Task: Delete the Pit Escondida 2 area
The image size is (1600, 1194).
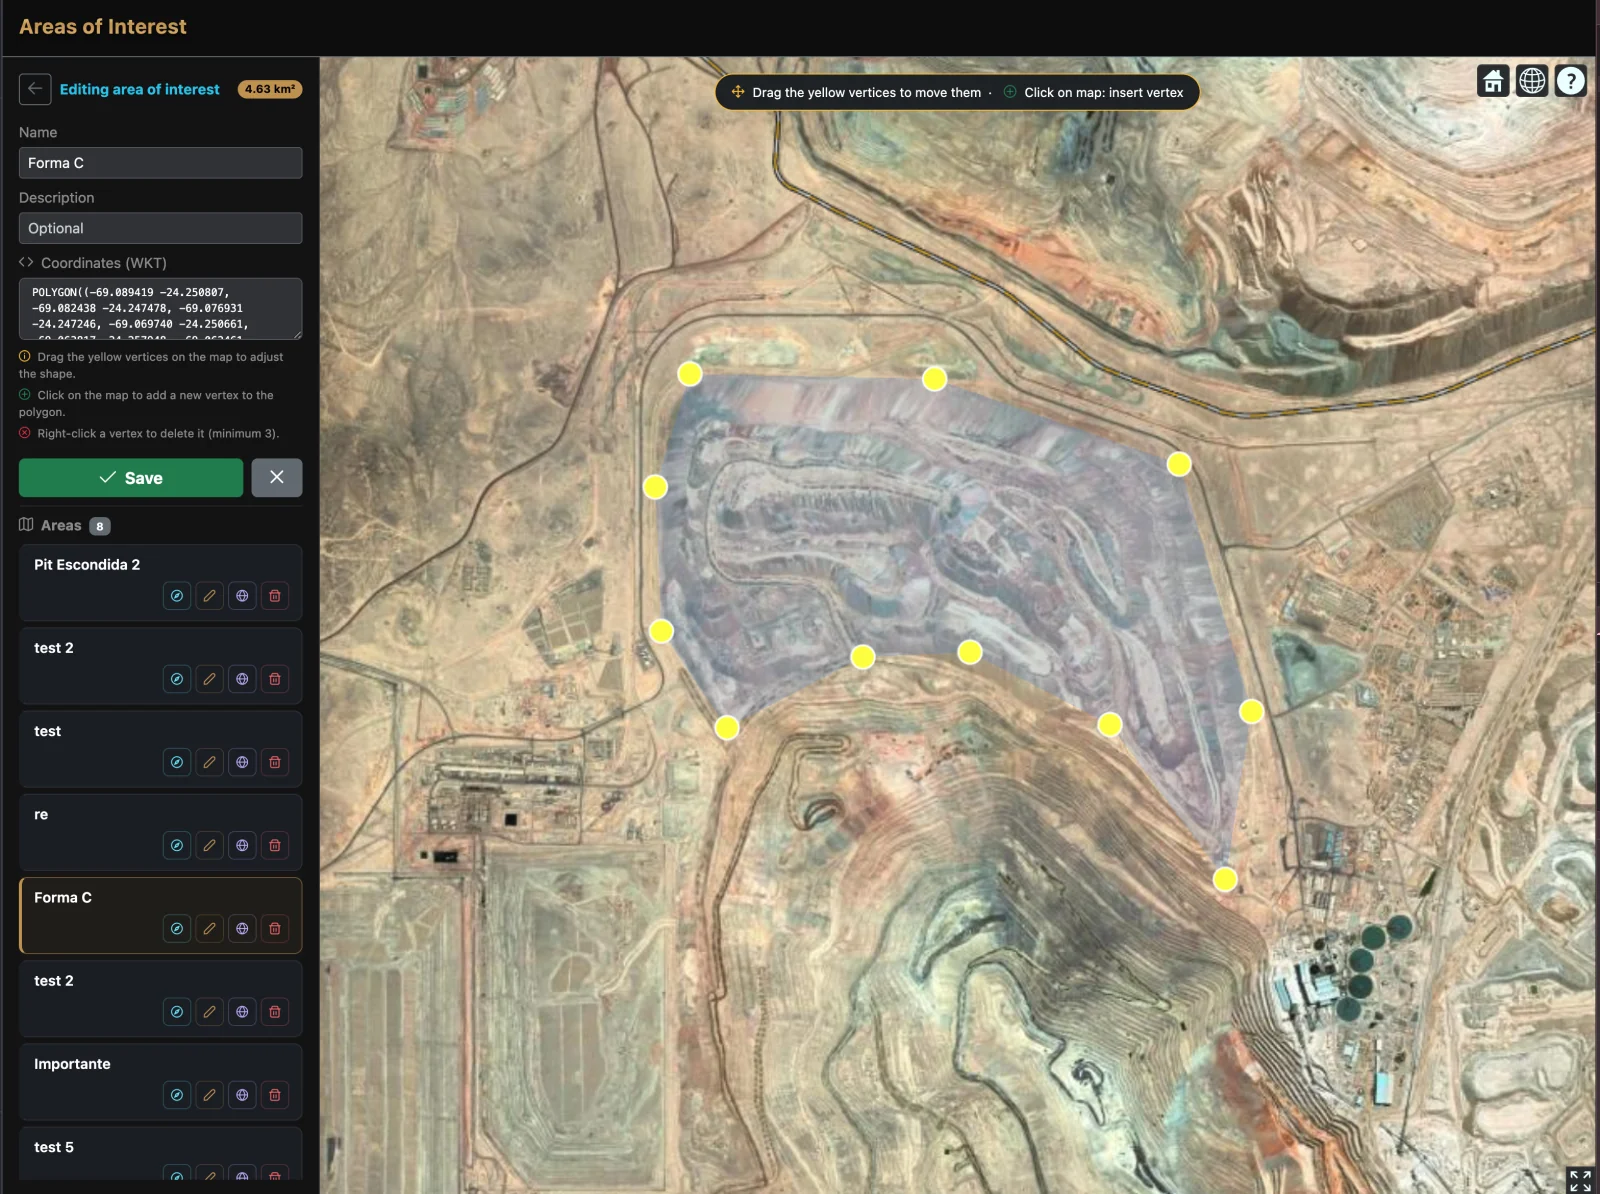Action: (275, 596)
